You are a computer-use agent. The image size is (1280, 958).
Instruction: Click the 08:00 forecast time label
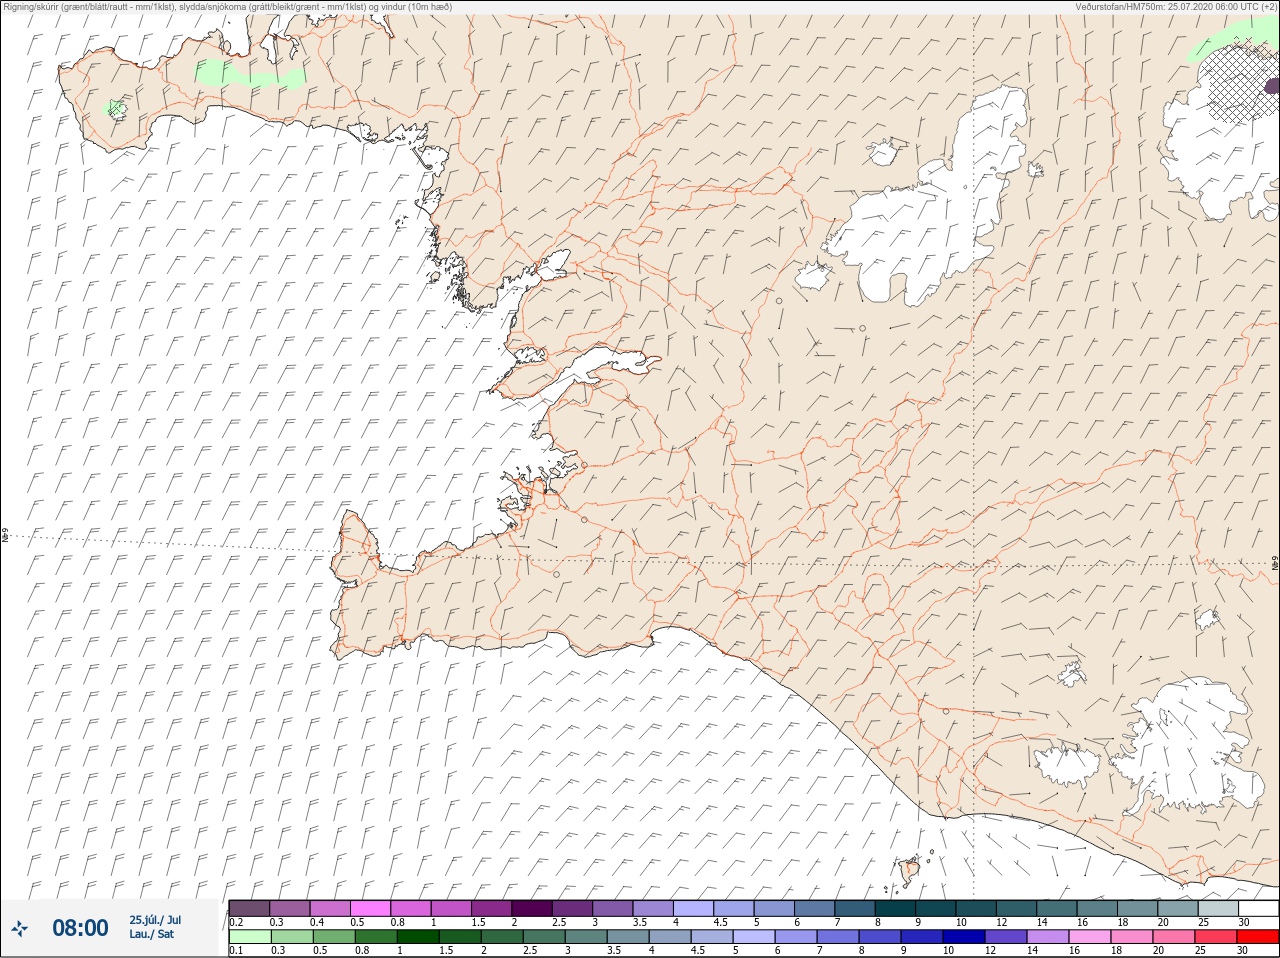80,928
